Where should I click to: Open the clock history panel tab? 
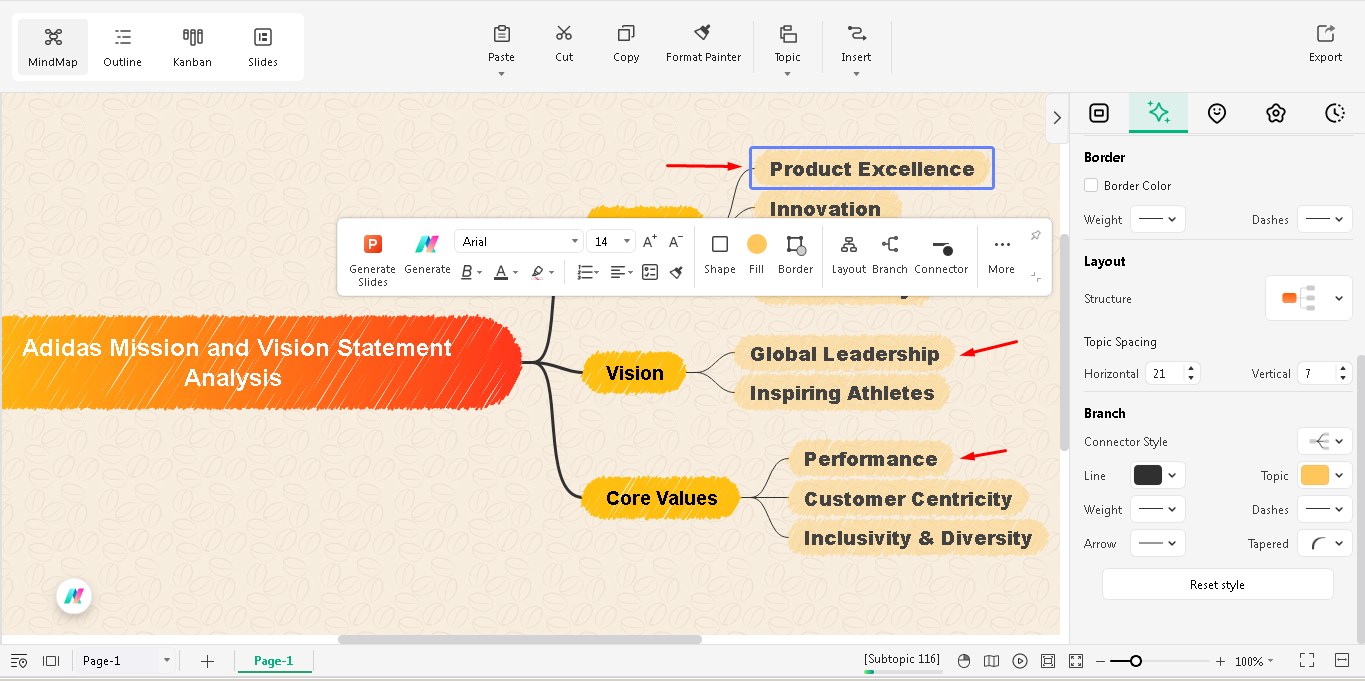click(x=1335, y=113)
